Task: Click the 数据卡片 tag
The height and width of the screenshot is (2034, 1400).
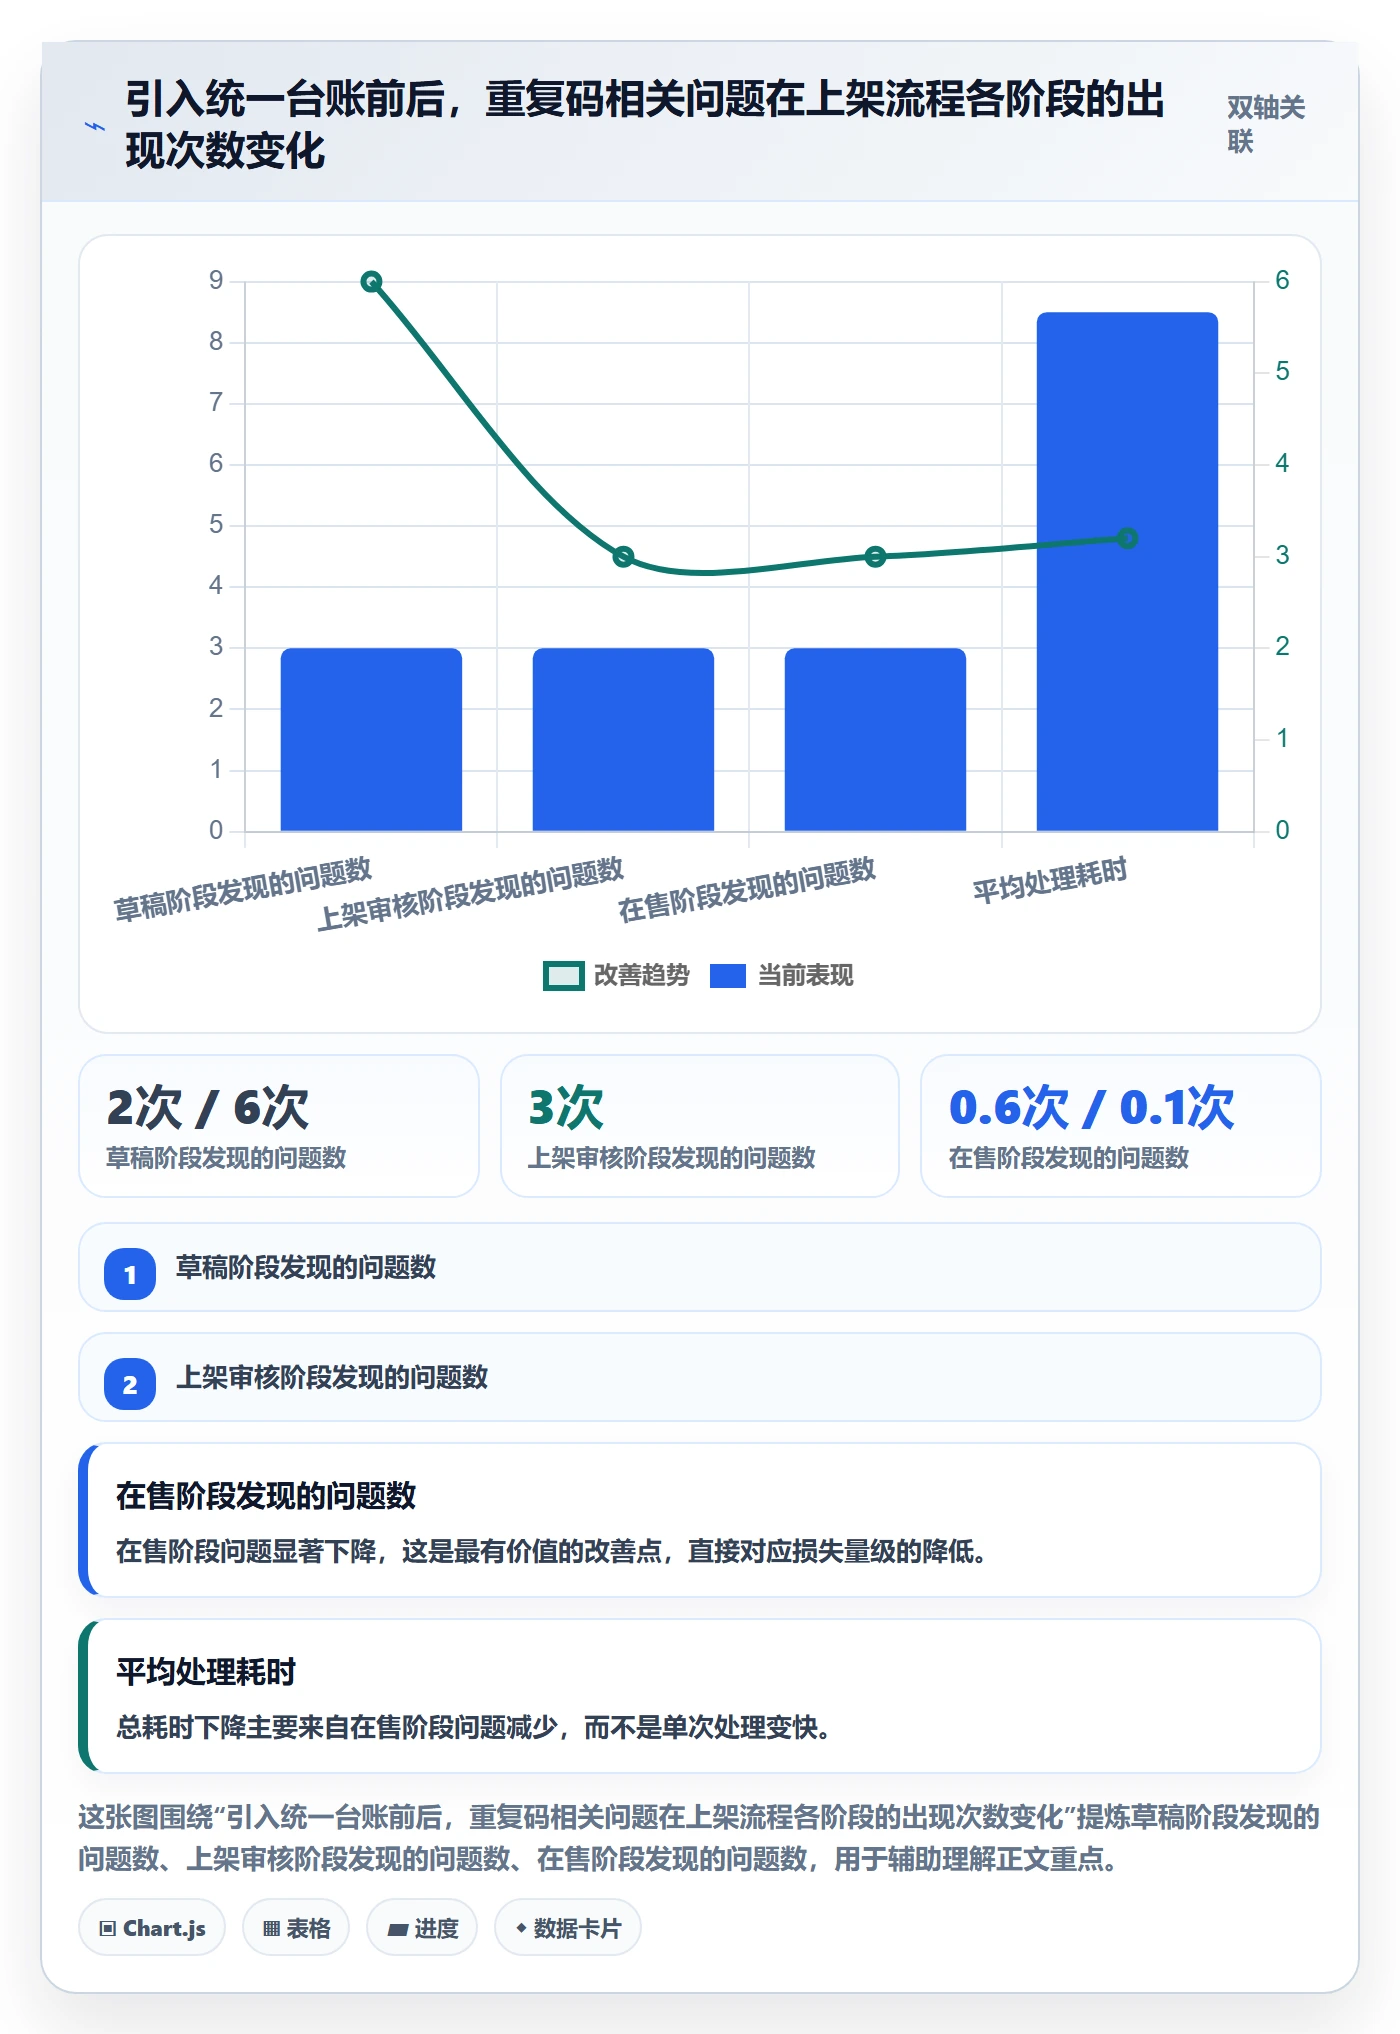Action: (568, 1928)
